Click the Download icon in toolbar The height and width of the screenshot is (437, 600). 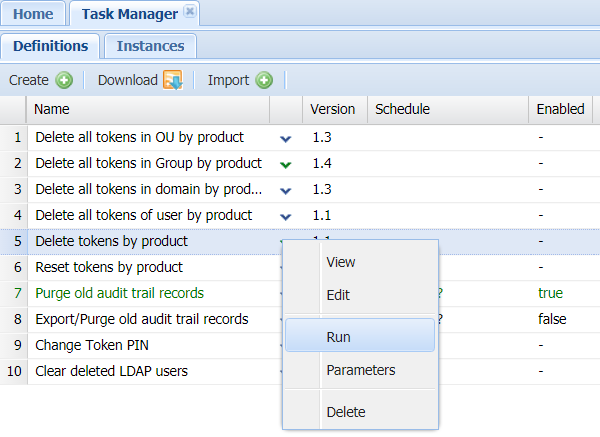pos(172,80)
